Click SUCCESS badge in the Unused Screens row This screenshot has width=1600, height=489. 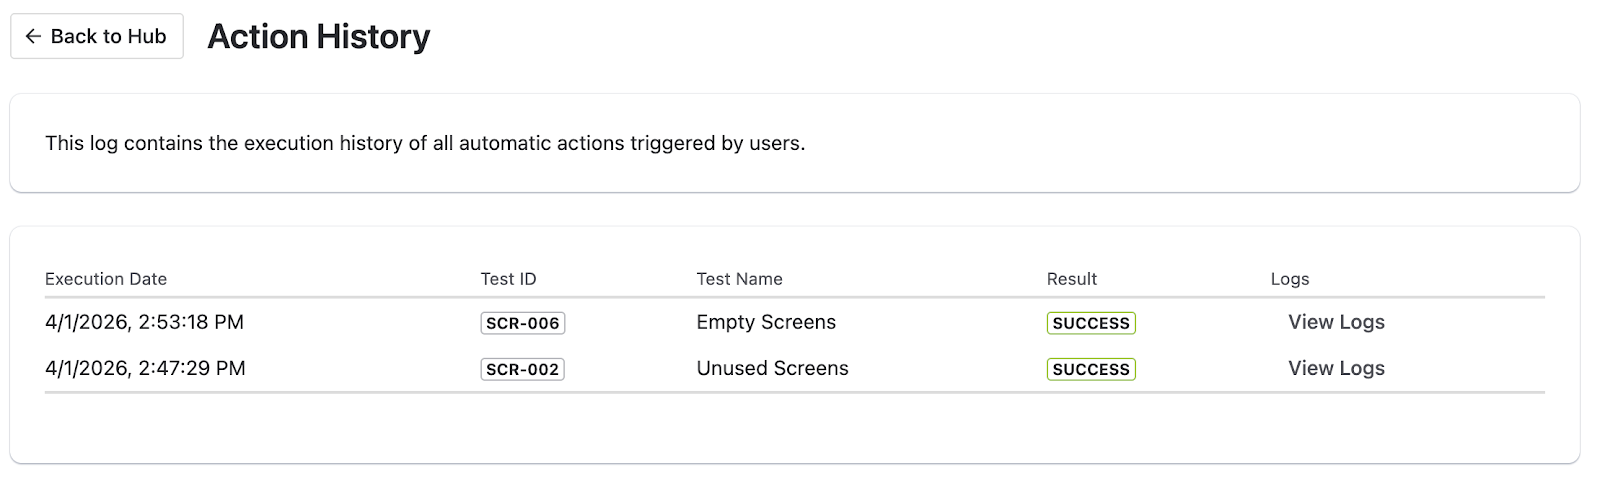[x=1090, y=369]
